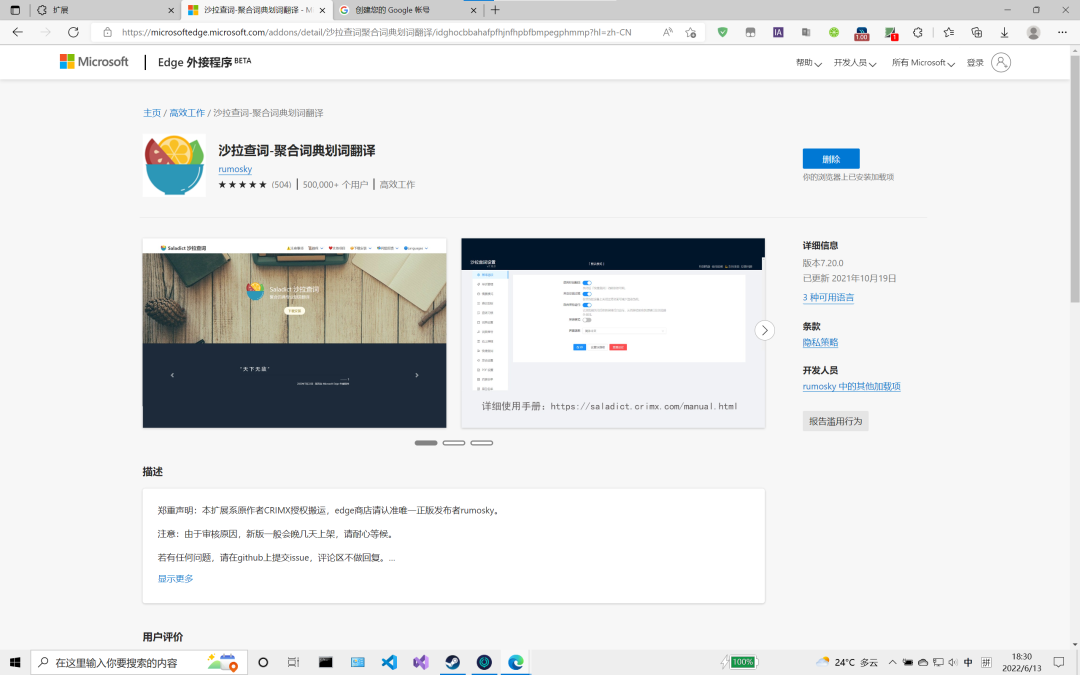
Task: Click the blue 删除 button
Action: (831, 158)
